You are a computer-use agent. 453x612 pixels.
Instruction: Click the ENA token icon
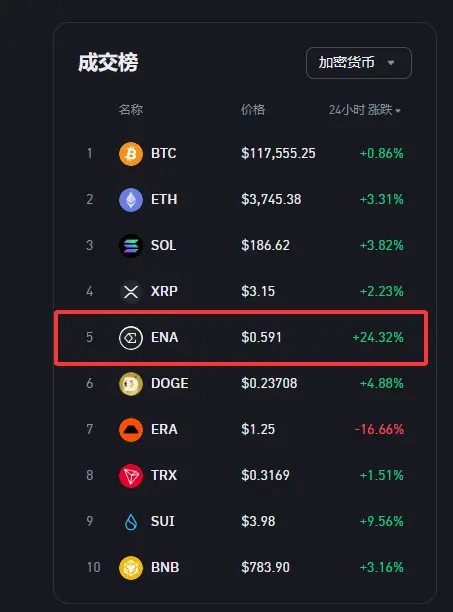click(131, 337)
